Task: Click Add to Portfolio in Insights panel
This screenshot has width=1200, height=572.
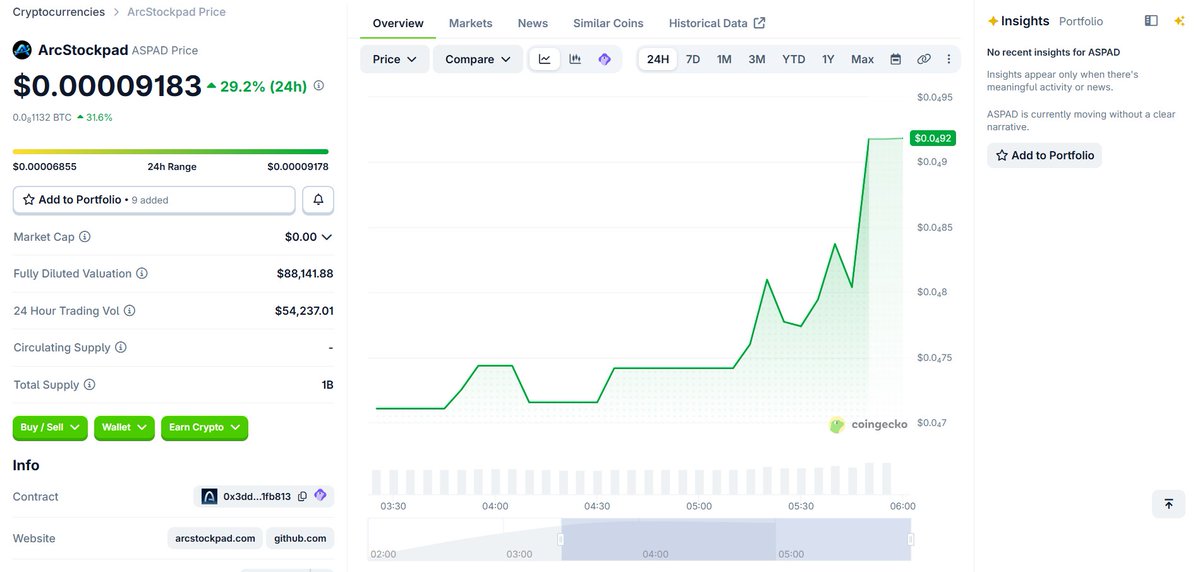Action: pyautogui.click(x=1044, y=155)
